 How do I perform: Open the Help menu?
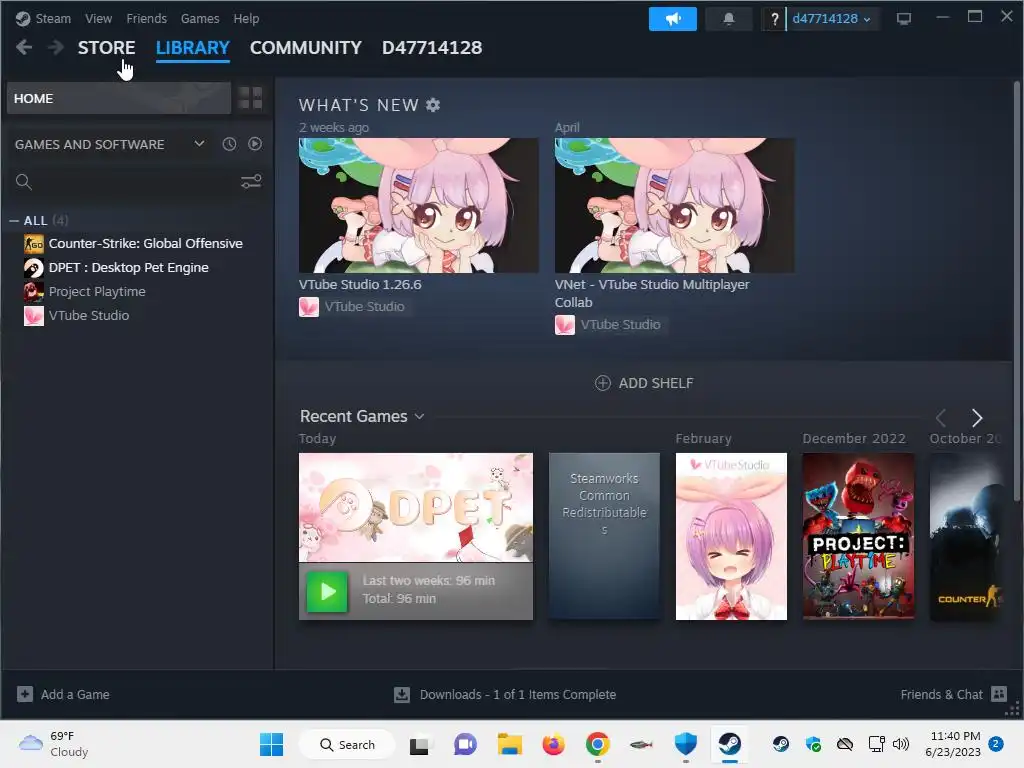click(x=246, y=18)
